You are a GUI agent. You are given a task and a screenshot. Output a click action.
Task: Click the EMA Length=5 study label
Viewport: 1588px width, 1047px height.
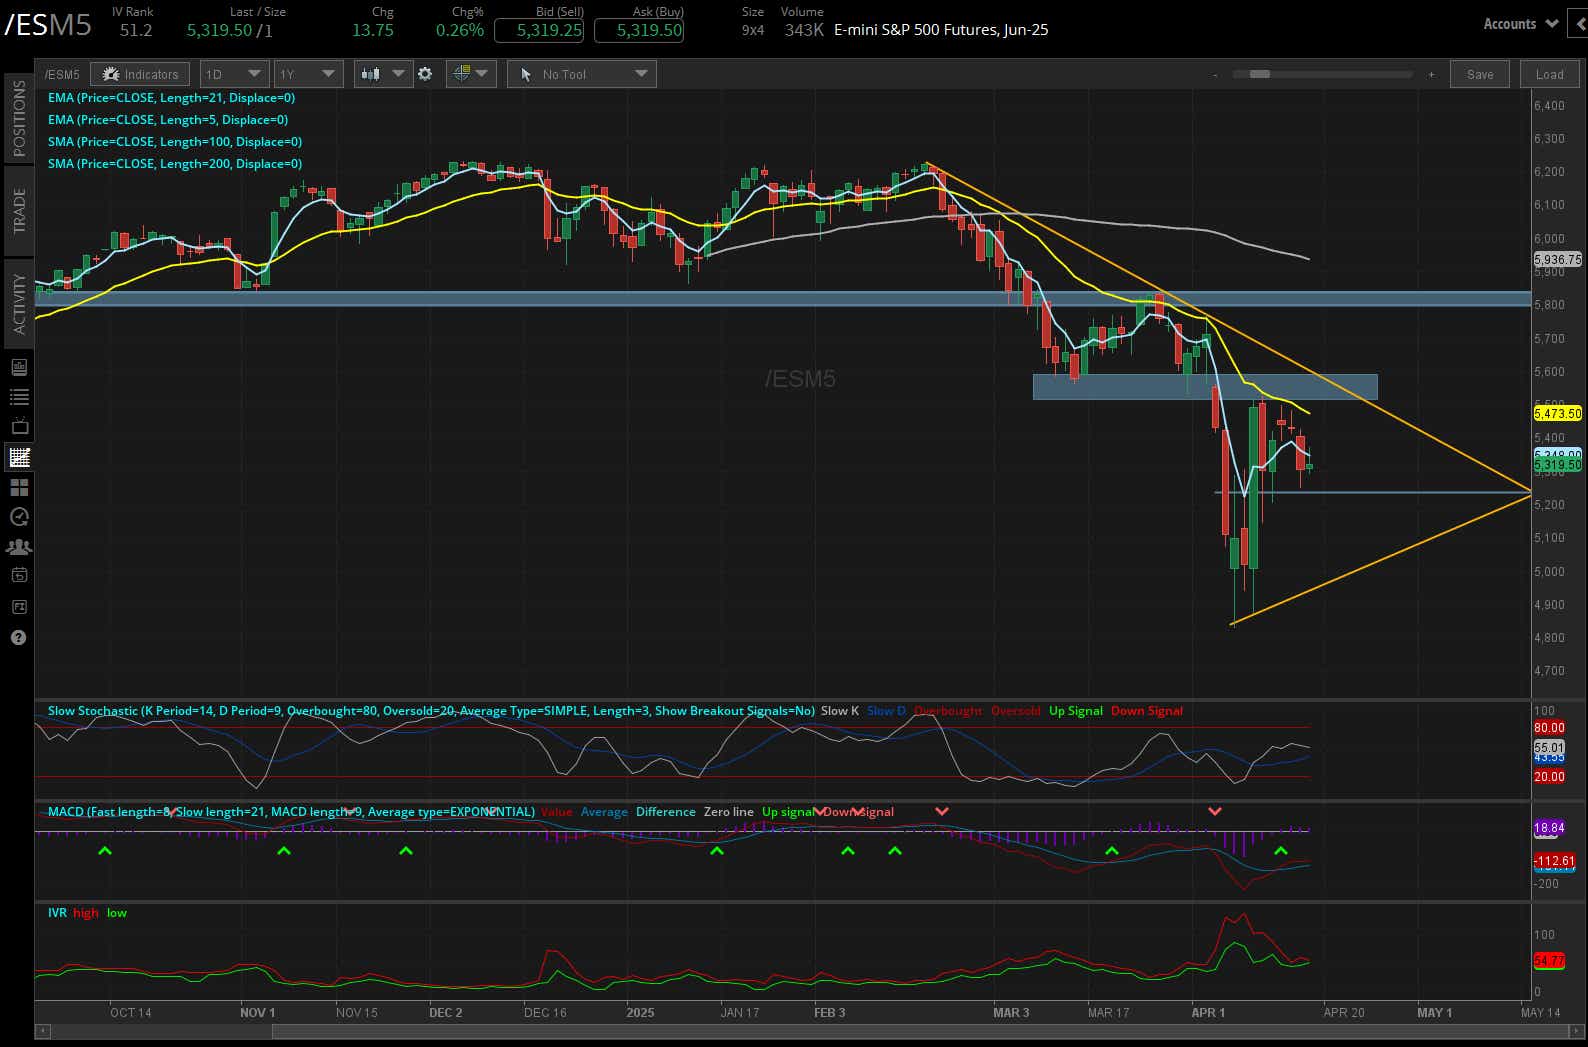pyautogui.click(x=168, y=120)
